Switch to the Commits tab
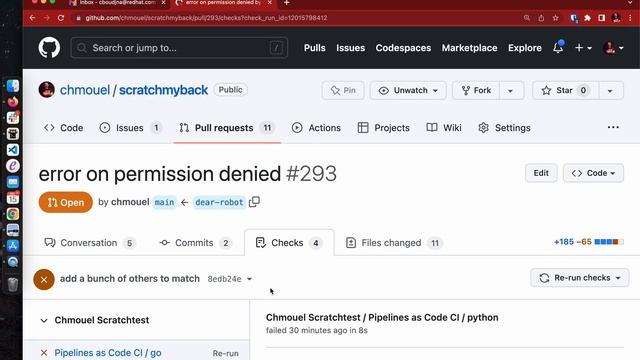 195,243
